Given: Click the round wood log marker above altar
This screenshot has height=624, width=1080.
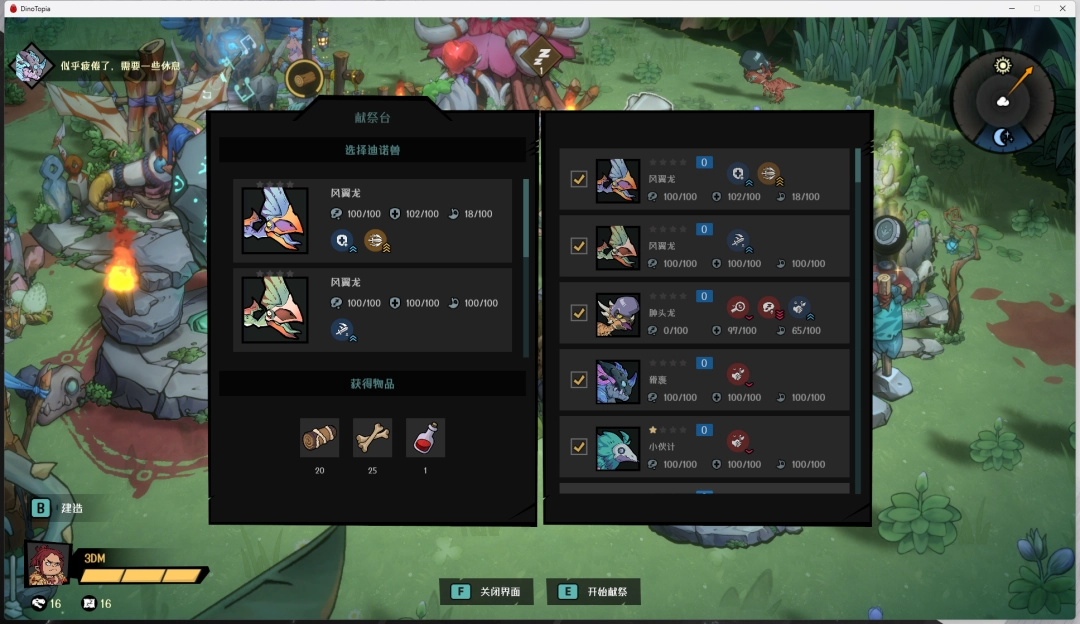Looking at the screenshot, I should tap(304, 79).
